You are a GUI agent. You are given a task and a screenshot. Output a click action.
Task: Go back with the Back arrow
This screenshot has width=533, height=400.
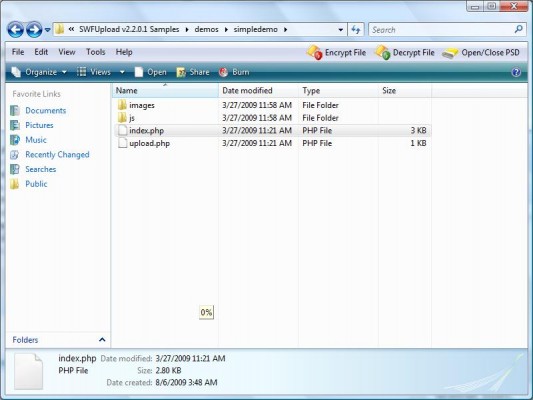[16, 30]
